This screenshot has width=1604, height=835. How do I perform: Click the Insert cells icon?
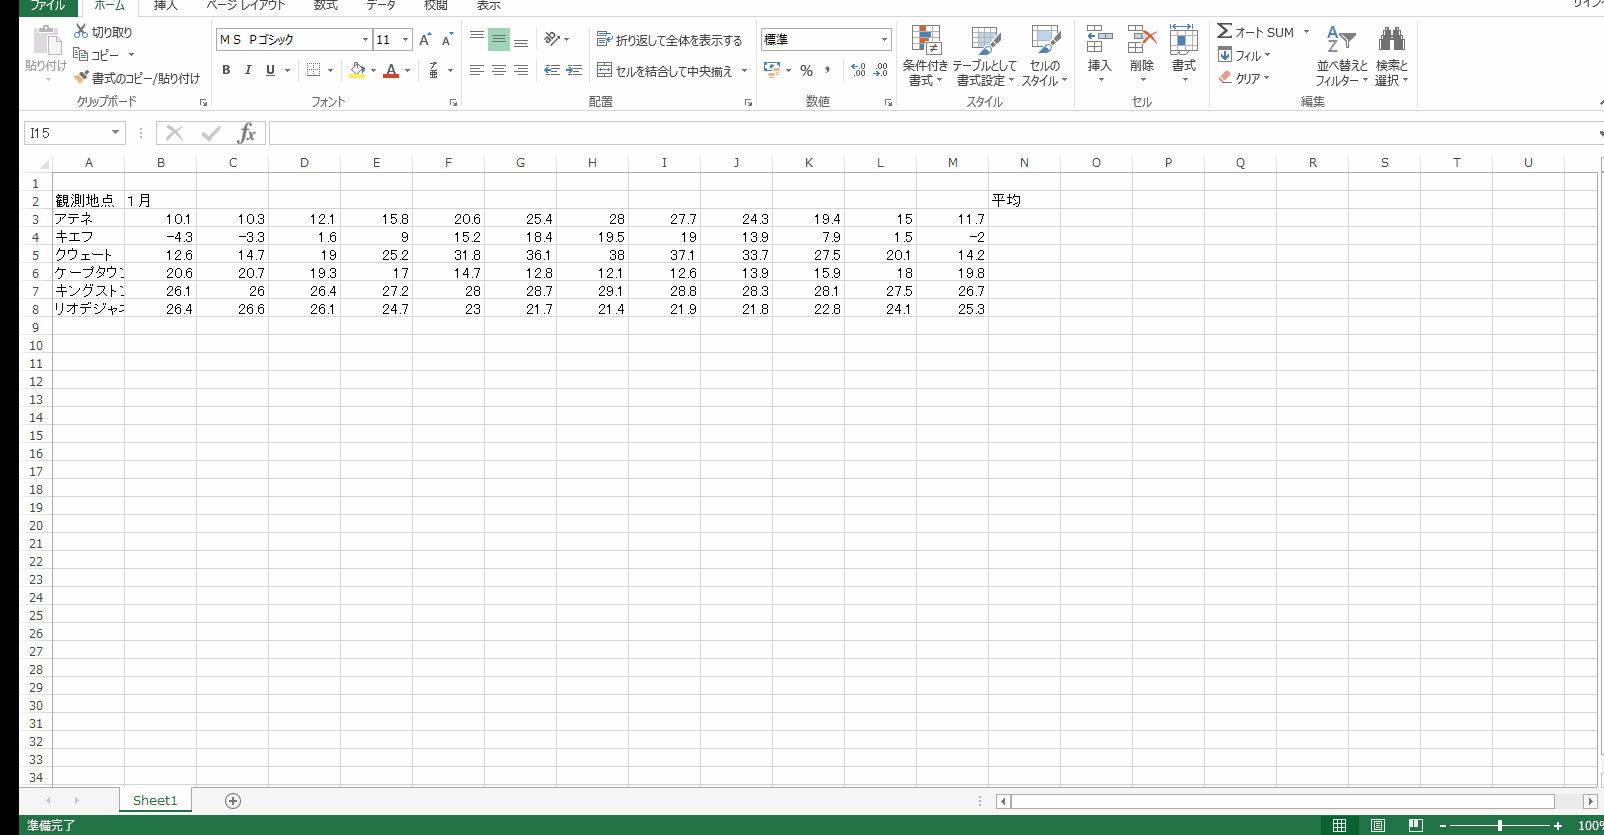[x=1099, y=43]
